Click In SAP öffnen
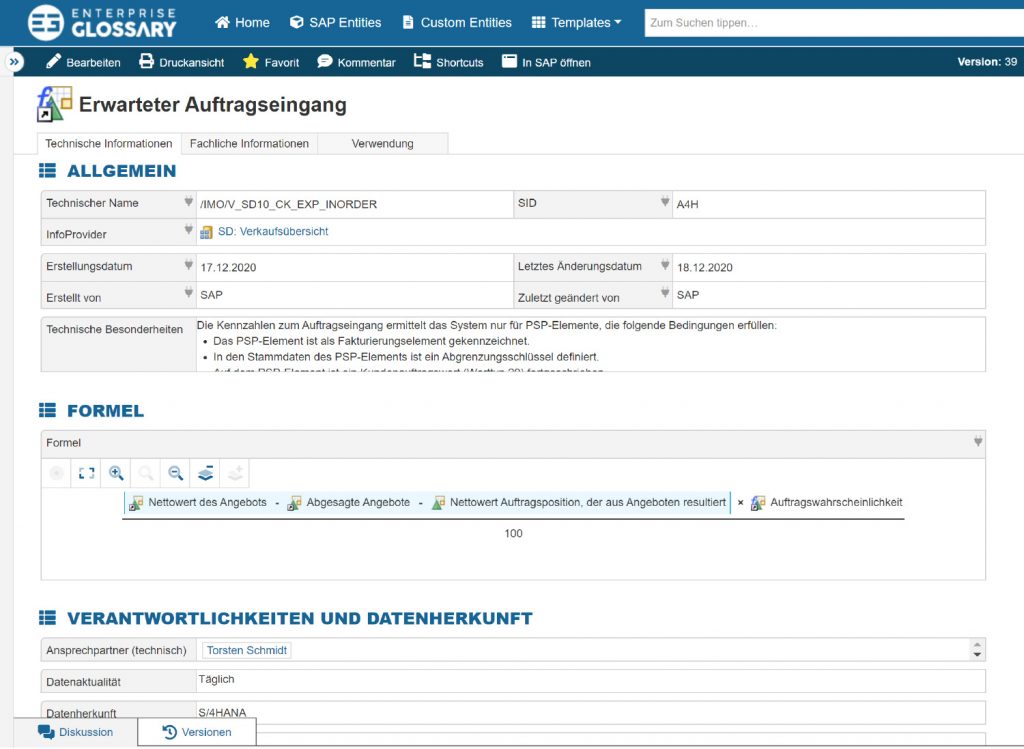Viewport: 1024px width, 749px height. [x=546, y=62]
